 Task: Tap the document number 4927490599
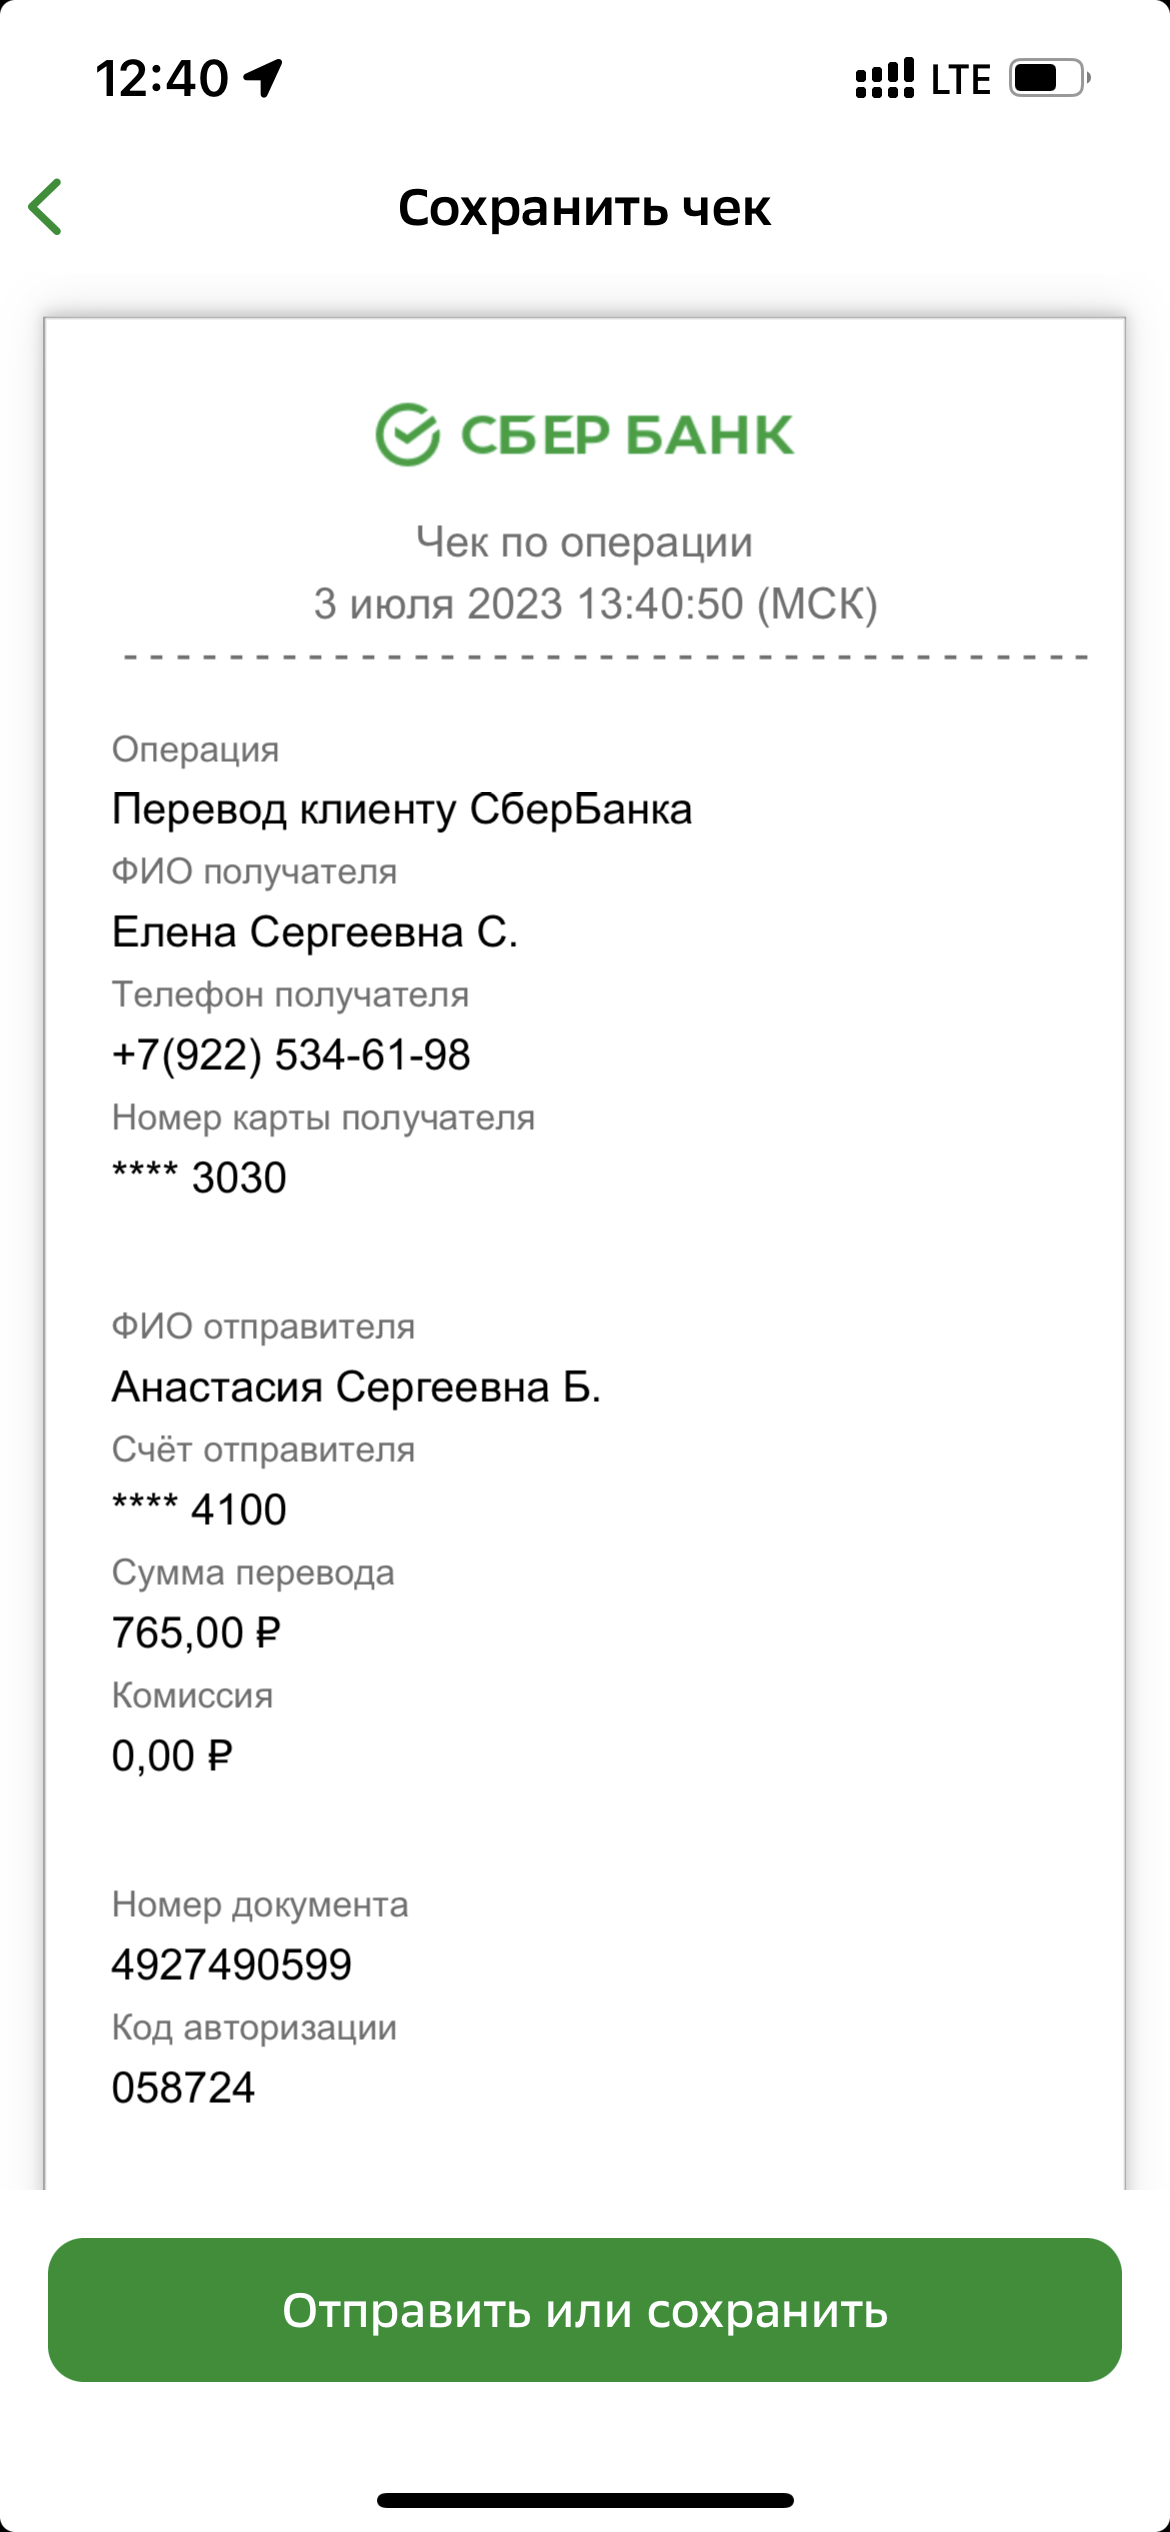tap(232, 1965)
